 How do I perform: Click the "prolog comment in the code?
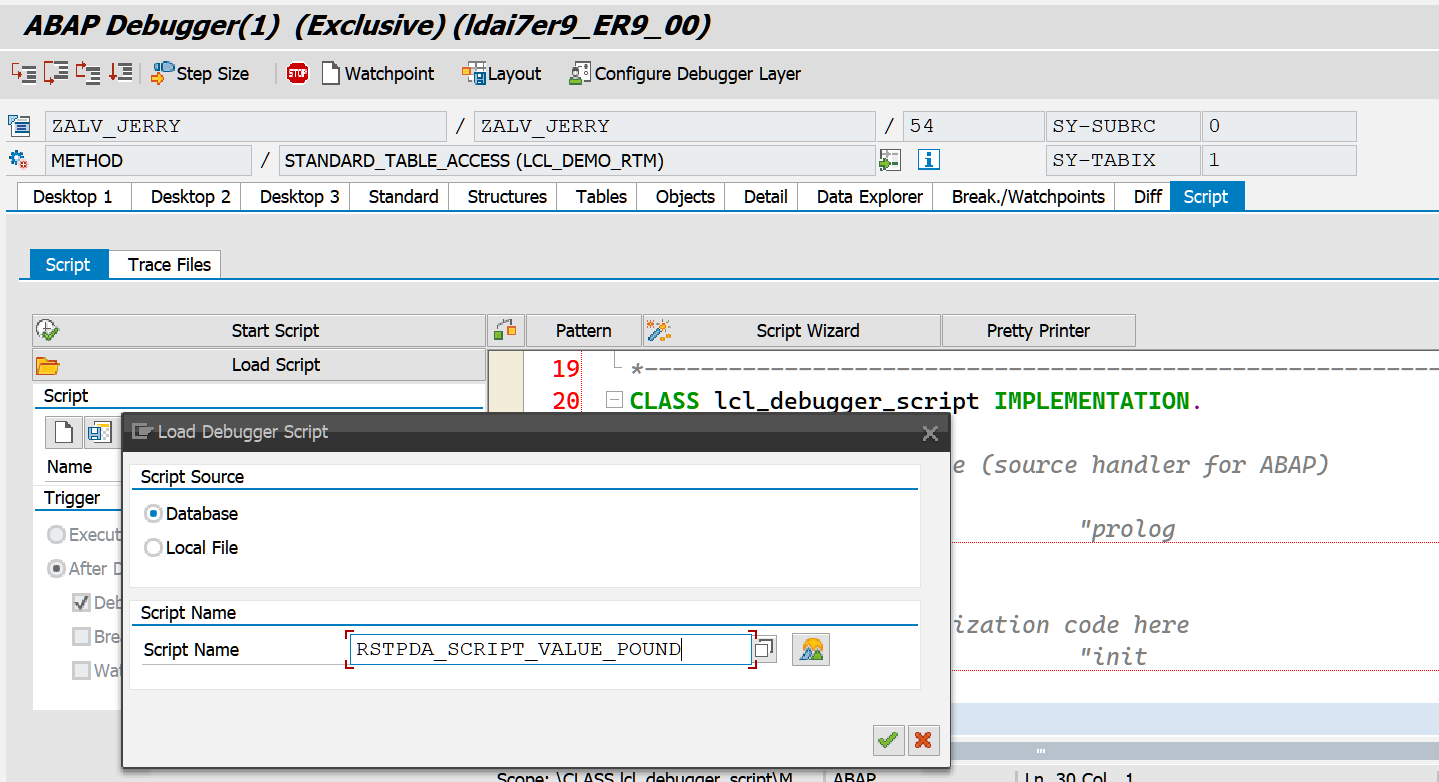[1127, 529]
